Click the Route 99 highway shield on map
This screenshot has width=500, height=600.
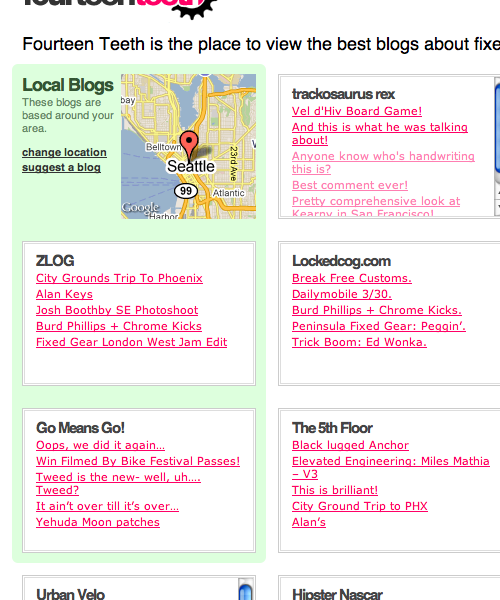[x=186, y=191]
